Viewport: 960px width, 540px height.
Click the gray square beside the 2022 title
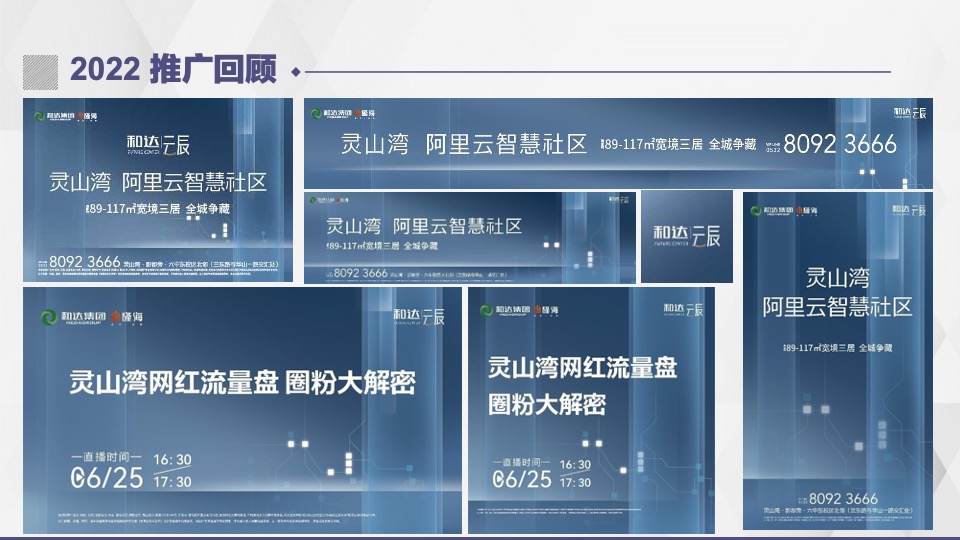(x=40, y=72)
